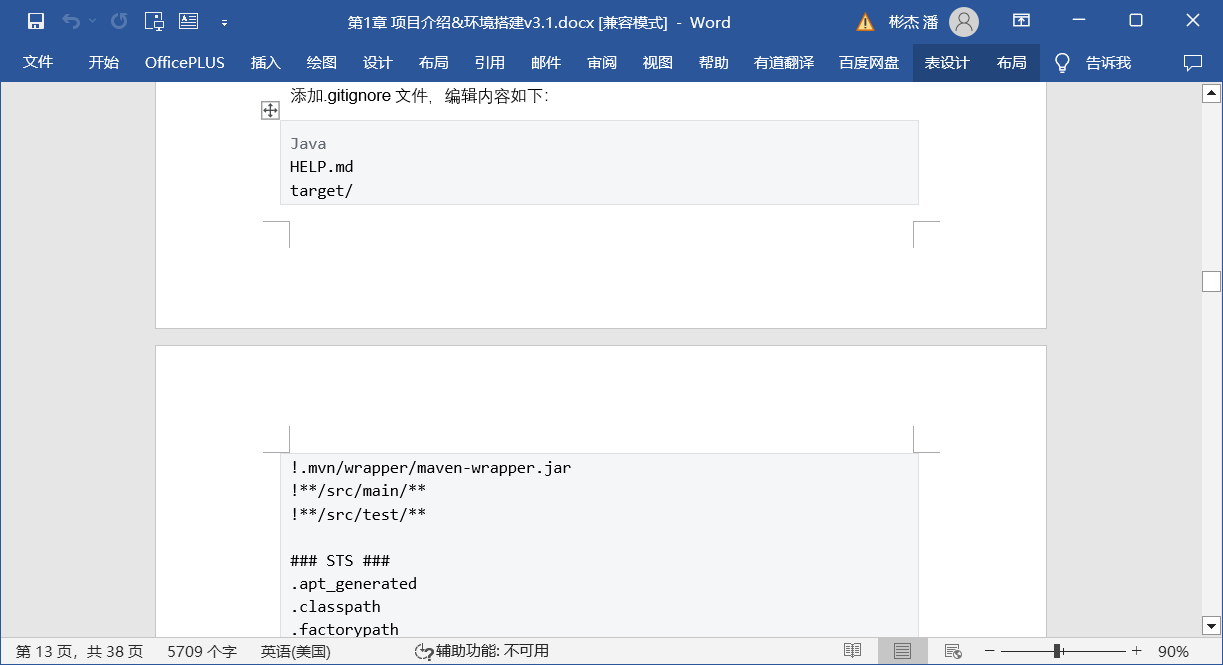
Task: Open the 视图 tab
Action: point(658,62)
